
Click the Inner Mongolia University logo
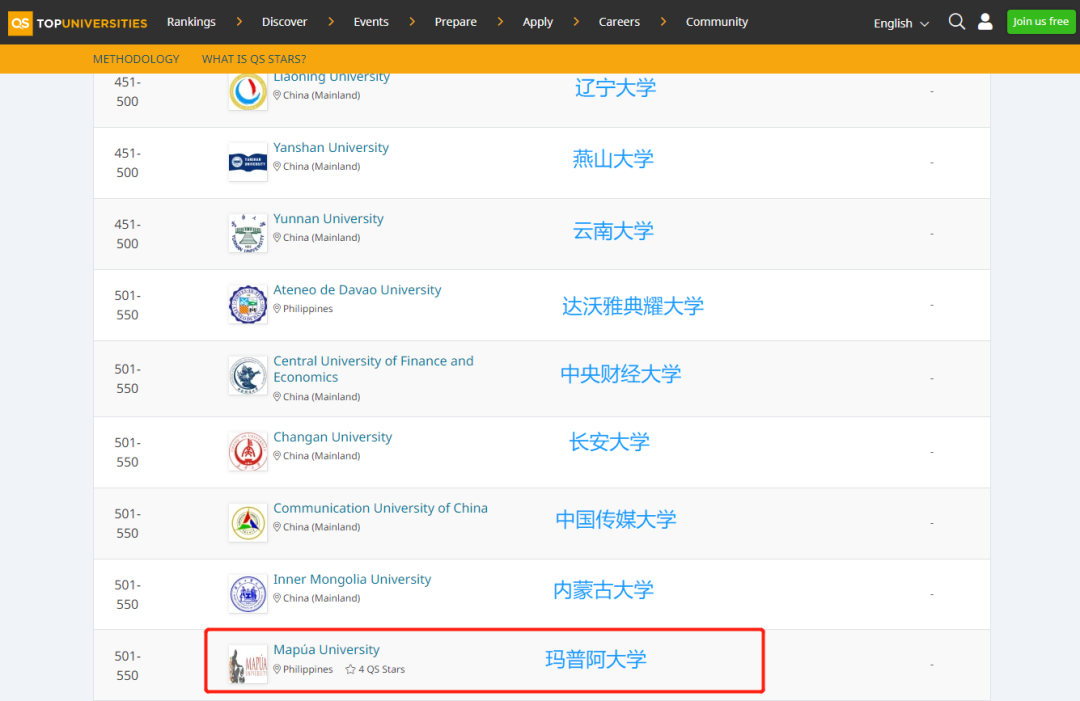click(x=248, y=594)
